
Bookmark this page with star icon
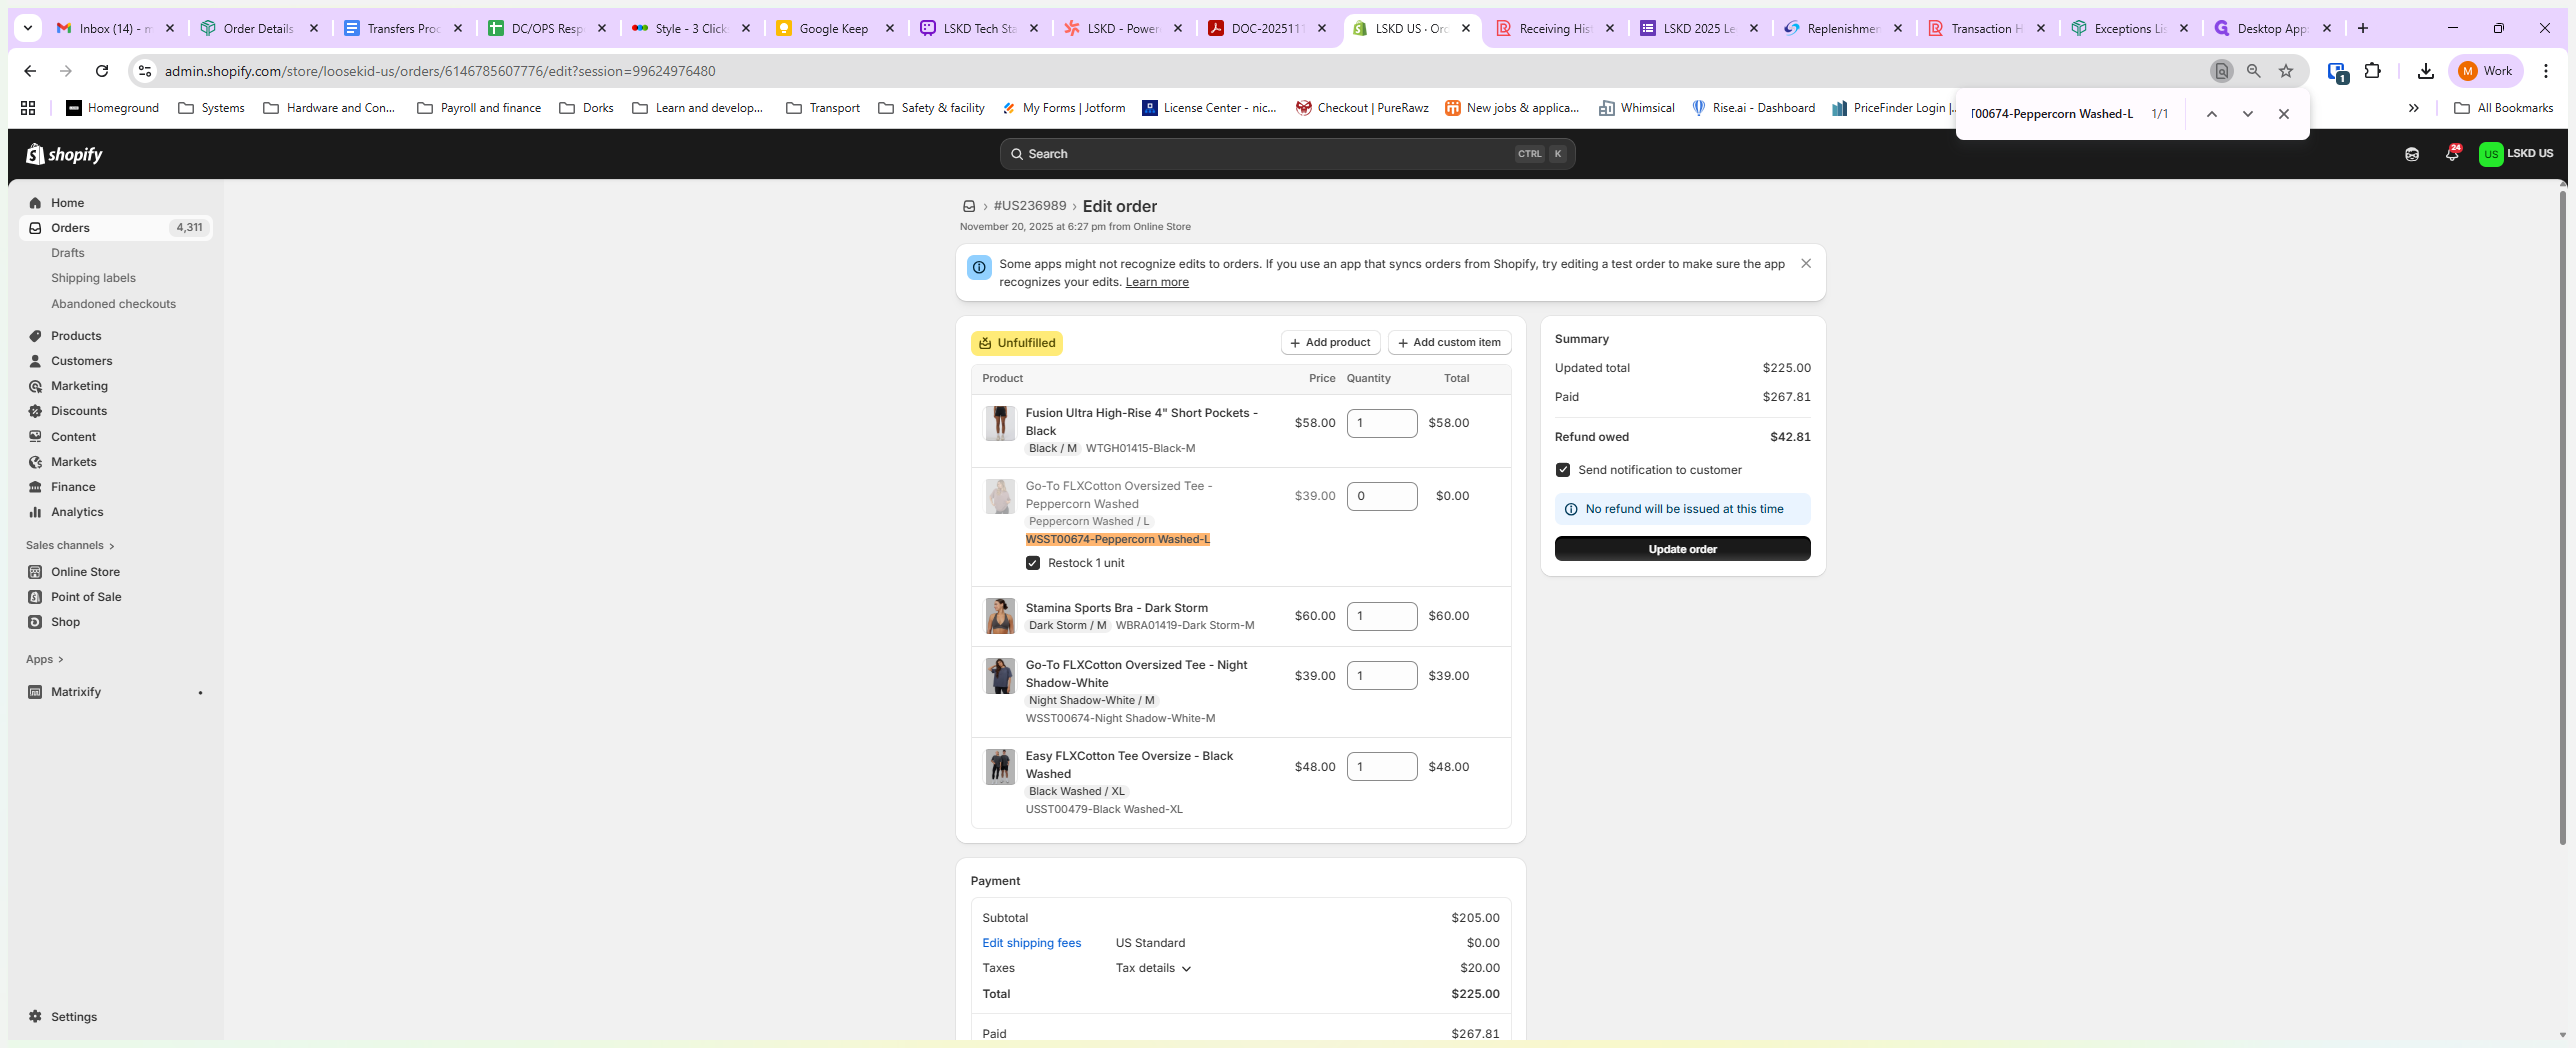pyautogui.click(x=2285, y=71)
